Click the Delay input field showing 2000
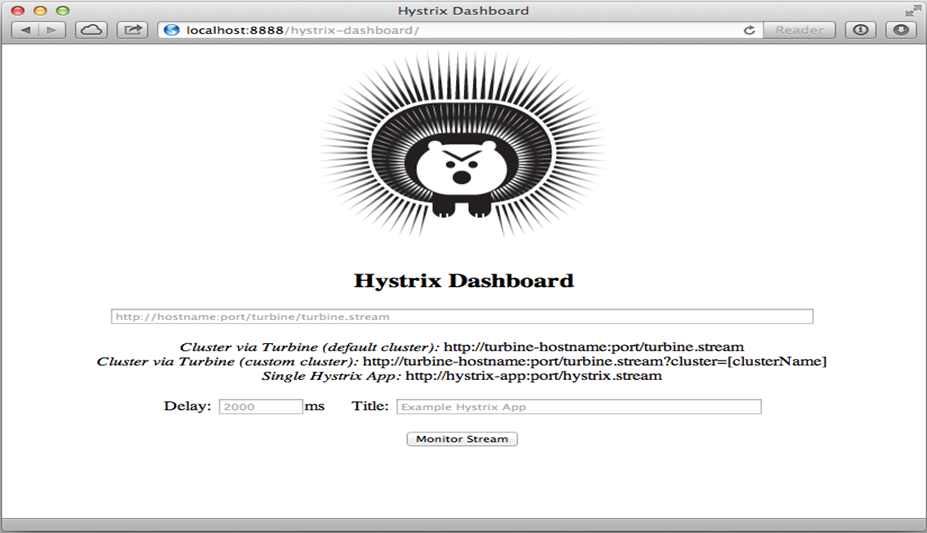Viewport: 927px width, 533px height. (261, 407)
